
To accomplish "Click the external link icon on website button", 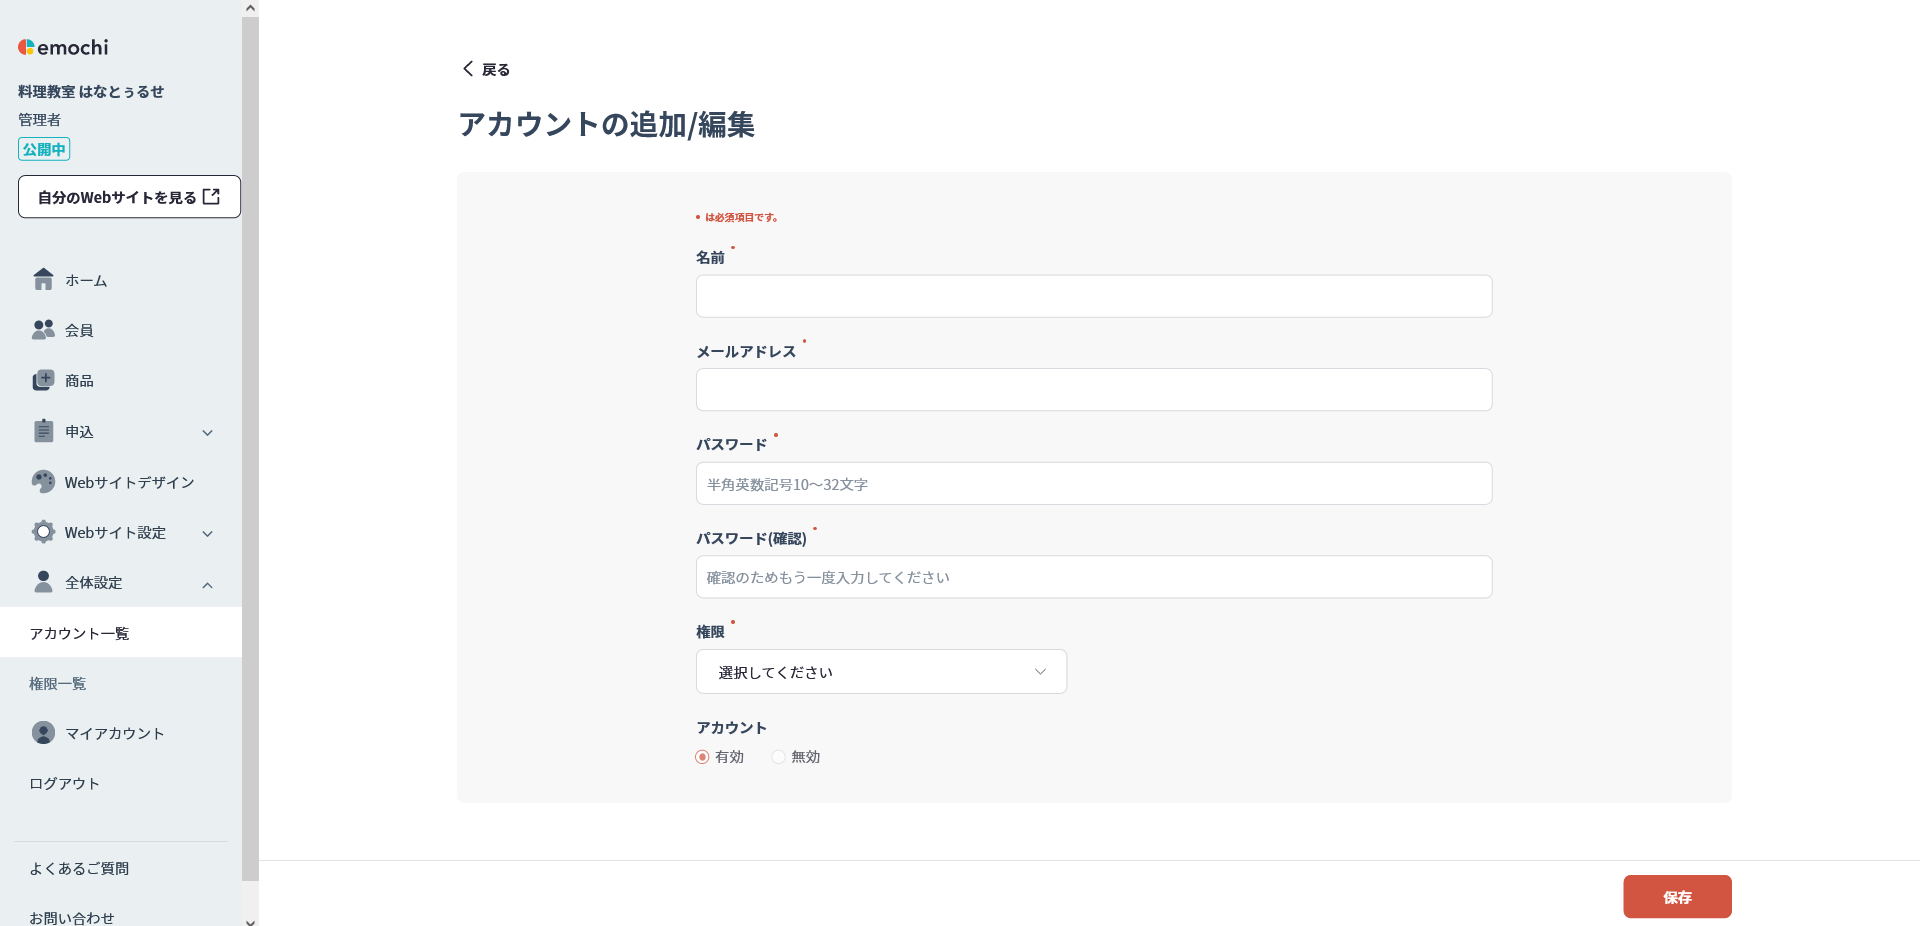I will tap(211, 196).
